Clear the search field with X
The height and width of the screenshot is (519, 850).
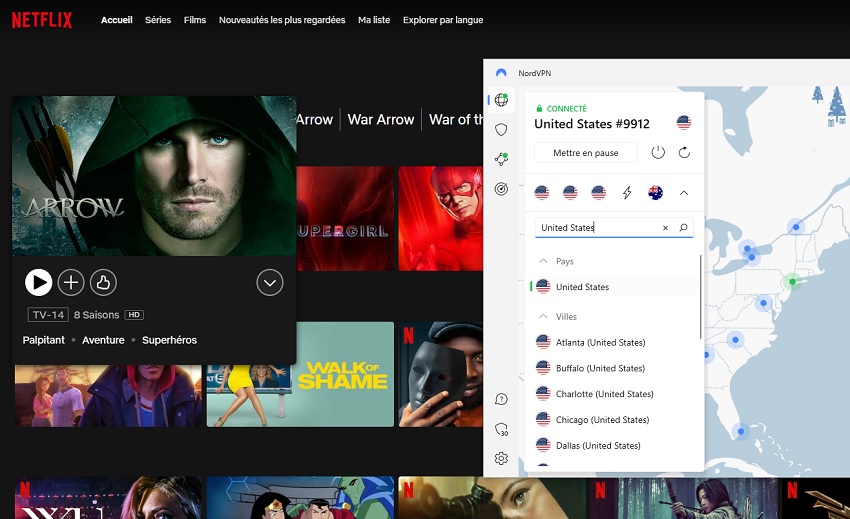pos(665,228)
